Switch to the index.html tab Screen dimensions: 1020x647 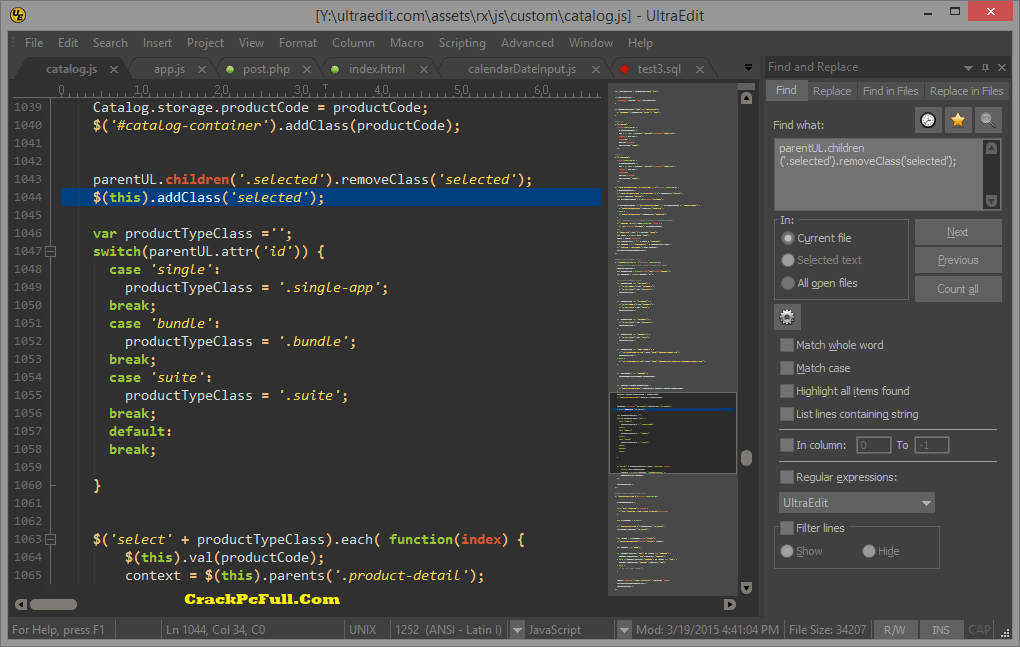(376, 69)
